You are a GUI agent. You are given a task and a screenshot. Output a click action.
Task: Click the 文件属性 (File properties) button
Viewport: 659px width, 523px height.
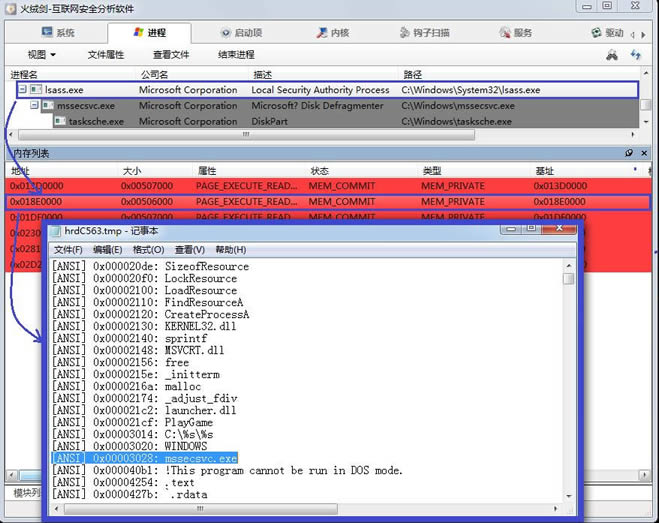pos(106,55)
